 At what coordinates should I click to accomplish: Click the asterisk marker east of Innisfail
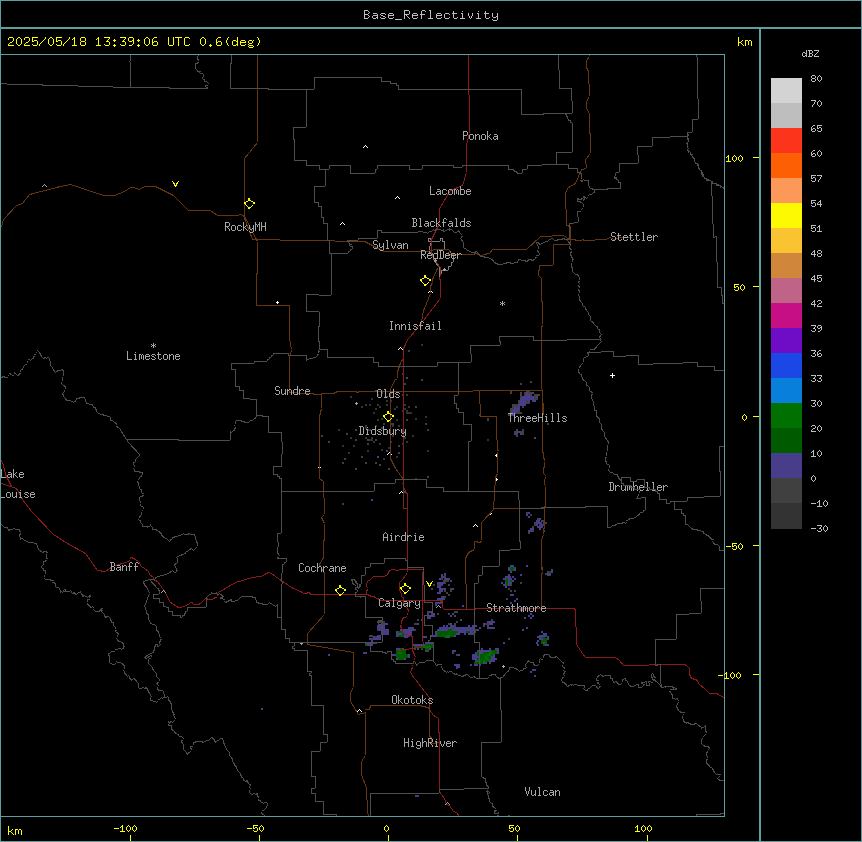coord(502,303)
